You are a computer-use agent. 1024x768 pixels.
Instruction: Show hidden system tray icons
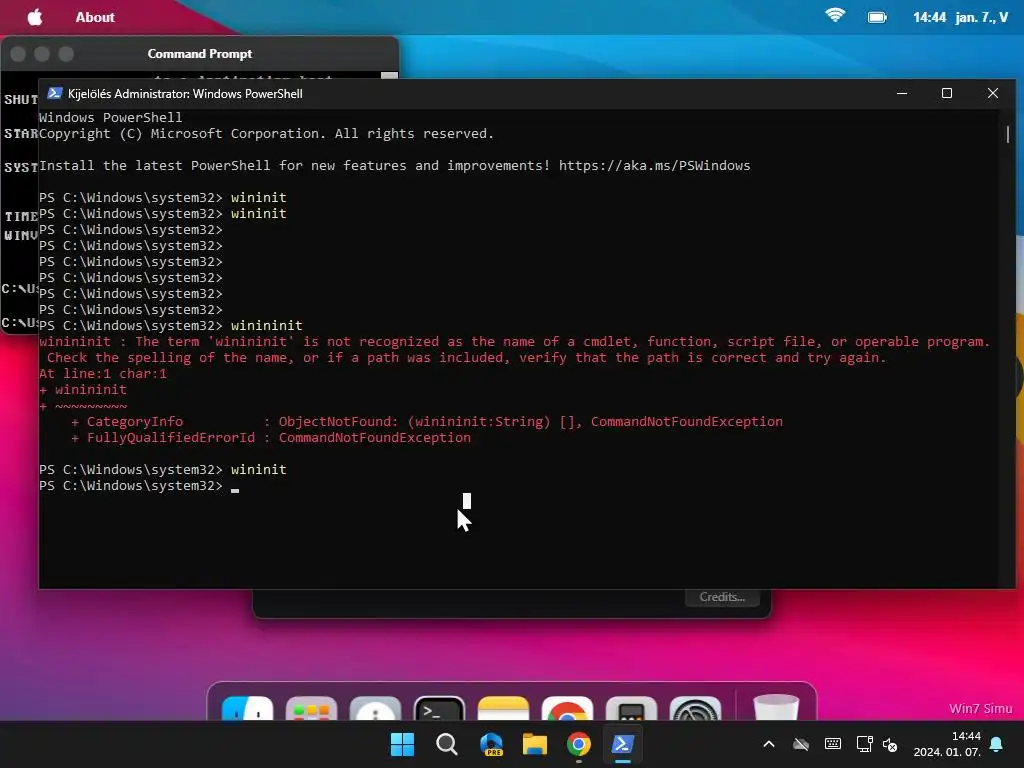[x=769, y=744]
